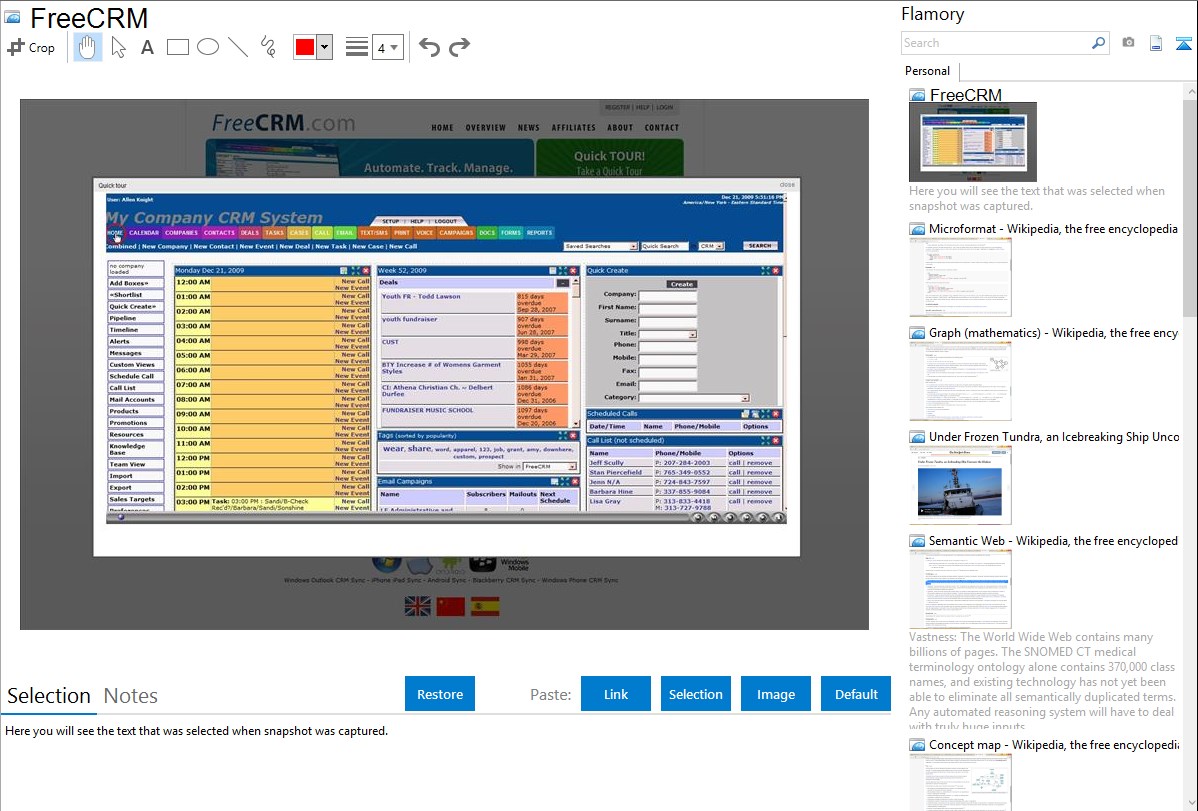Click browser icon beside Microformat title

[x=917, y=229]
